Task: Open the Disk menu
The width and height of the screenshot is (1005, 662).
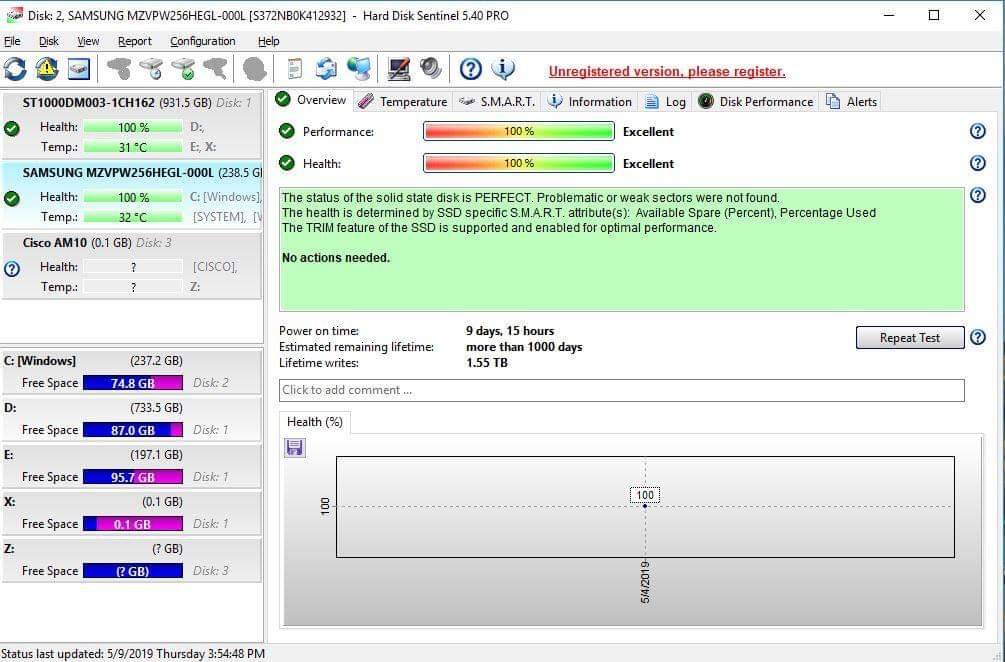Action: [49, 41]
